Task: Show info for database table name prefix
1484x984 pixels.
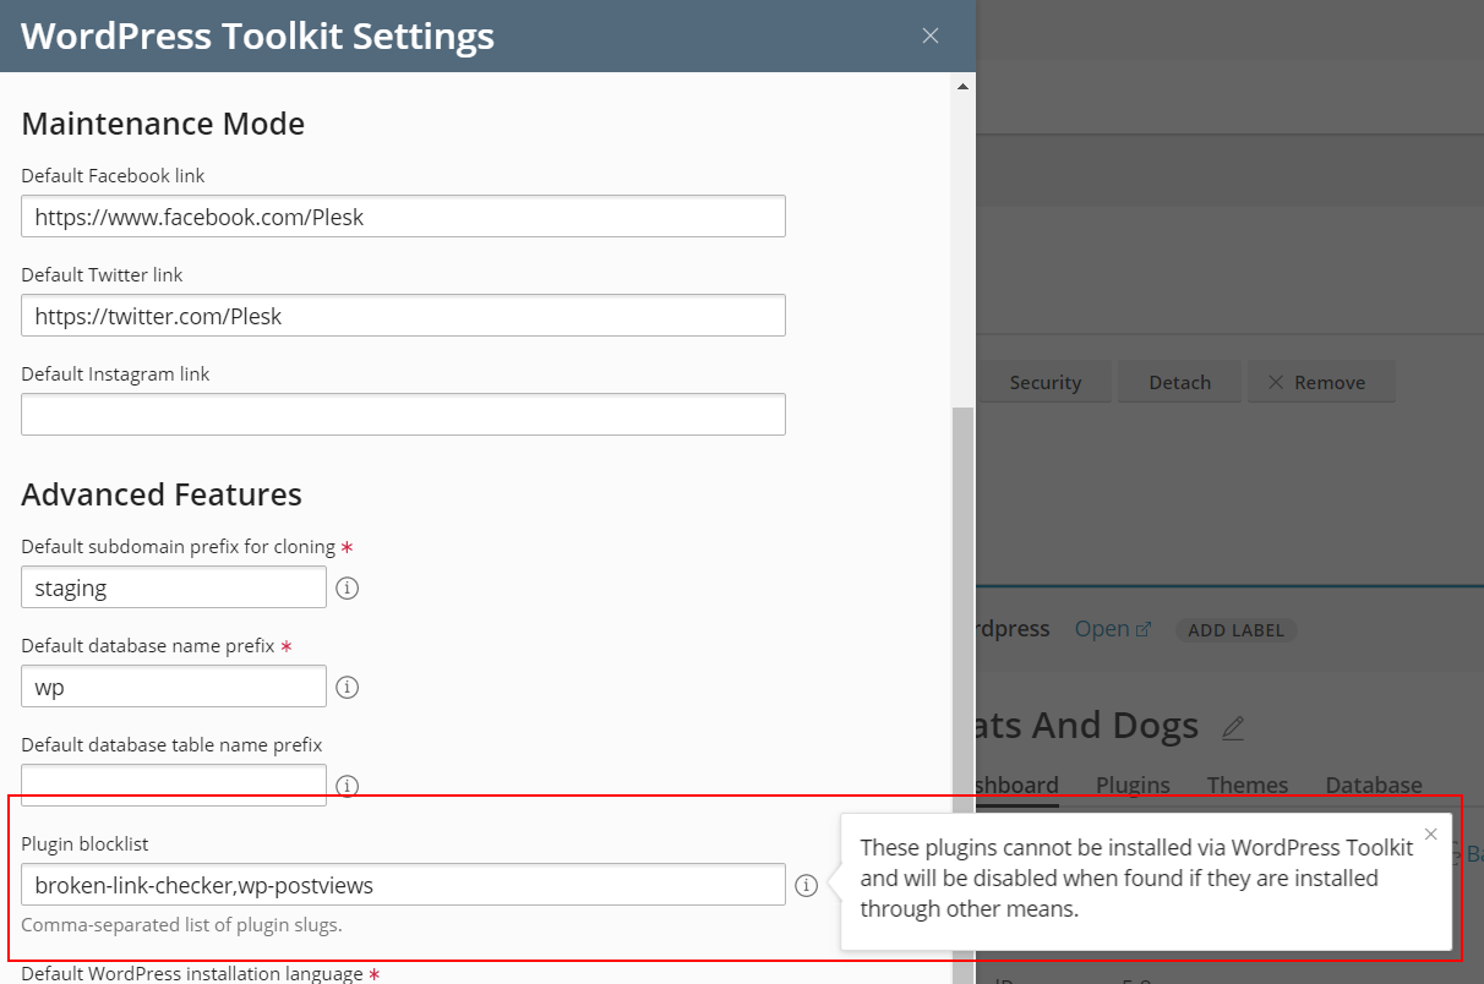Action: click(346, 786)
